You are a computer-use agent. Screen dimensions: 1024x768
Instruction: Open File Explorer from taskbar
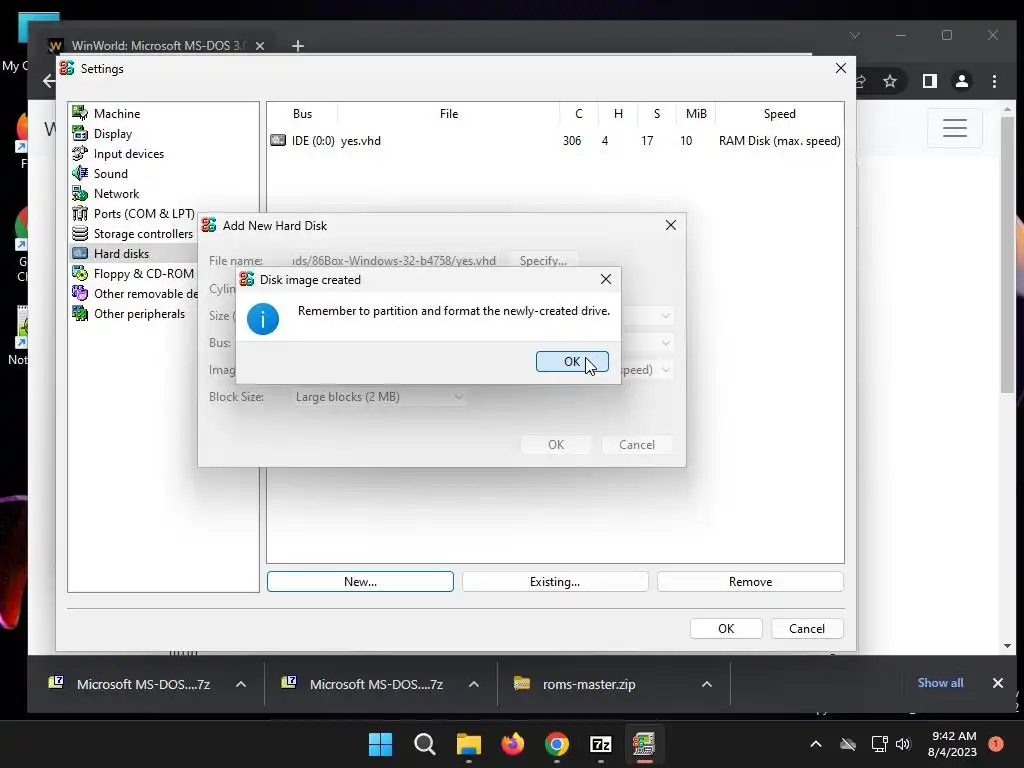468,744
